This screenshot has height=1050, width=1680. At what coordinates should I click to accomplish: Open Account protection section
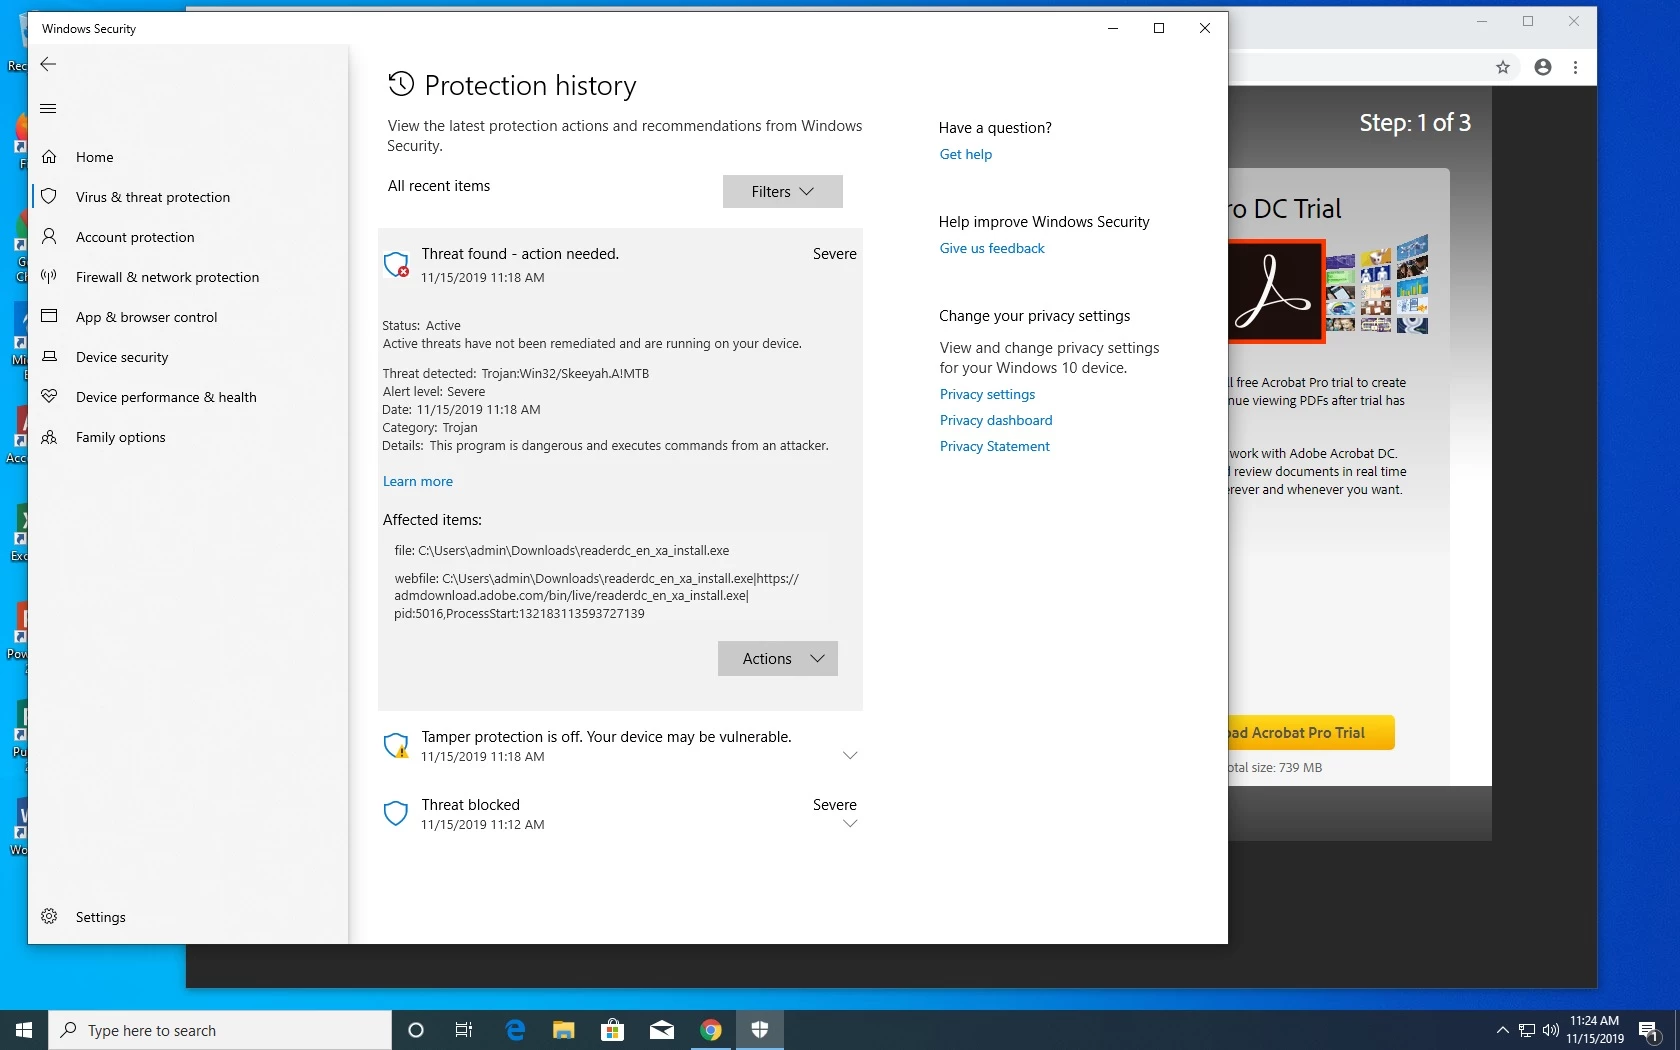pyautogui.click(x=135, y=237)
